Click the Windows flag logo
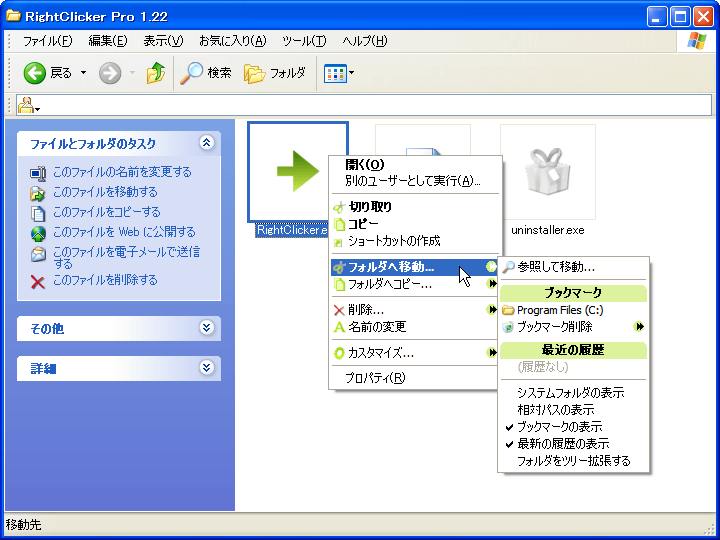 point(697,41)
